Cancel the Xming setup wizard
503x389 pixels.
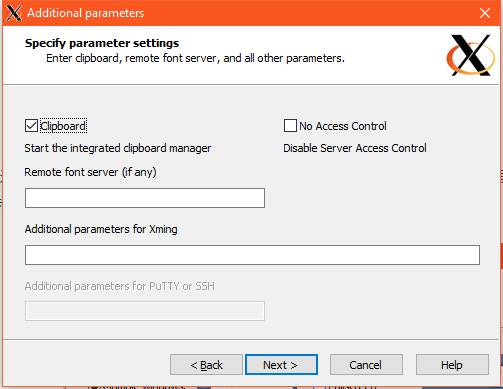[x=366, y=365]
